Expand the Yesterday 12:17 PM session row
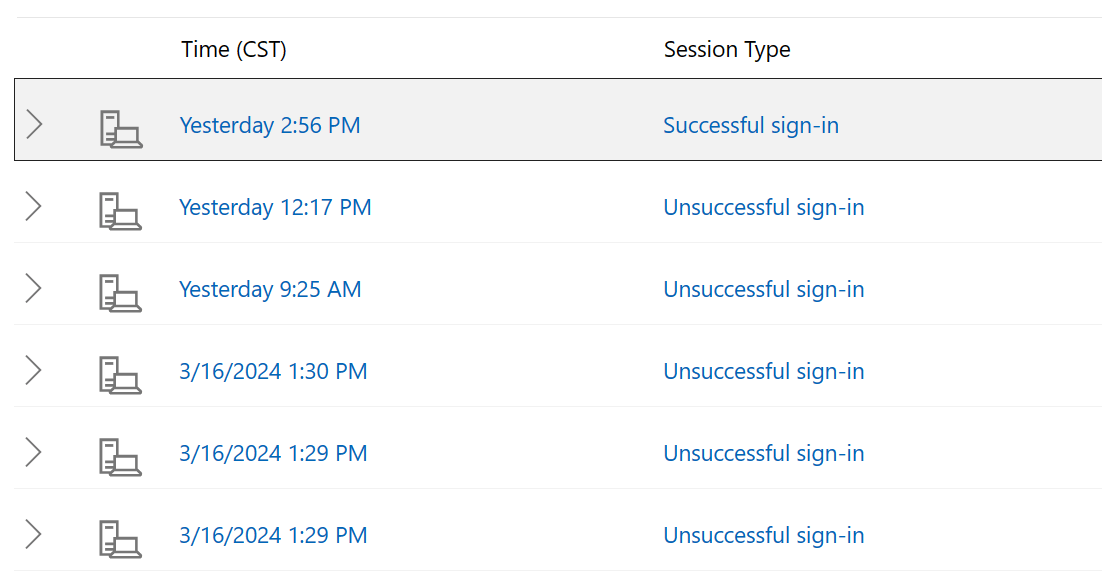This screenshot has width=1102, height=577. 34,207
